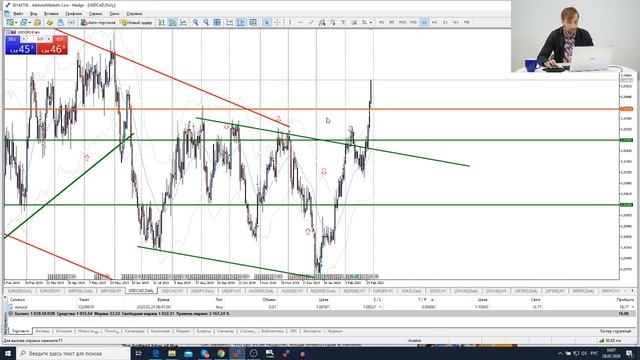Switch to MN timeframe
Image resolution: width=640 pixels, height=360 pixels.
click(x=467, y=22)
